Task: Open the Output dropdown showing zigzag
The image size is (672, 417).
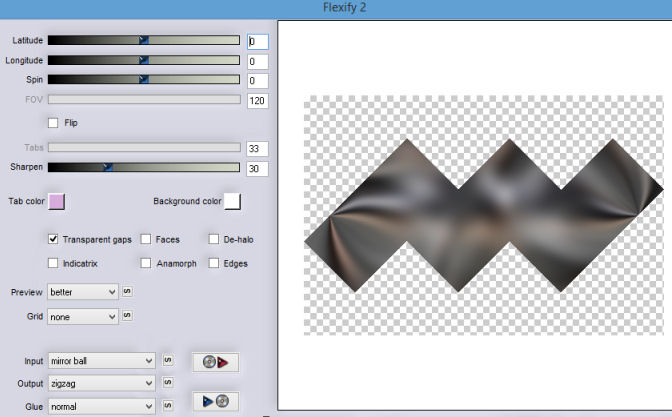Action: [x=102, y=383]
